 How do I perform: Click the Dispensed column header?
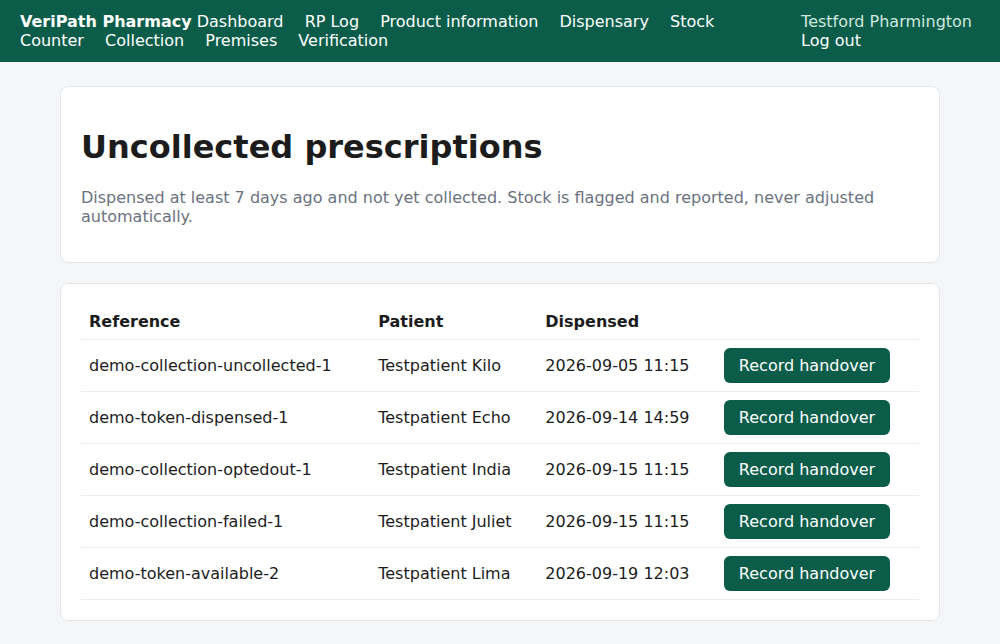592,321
